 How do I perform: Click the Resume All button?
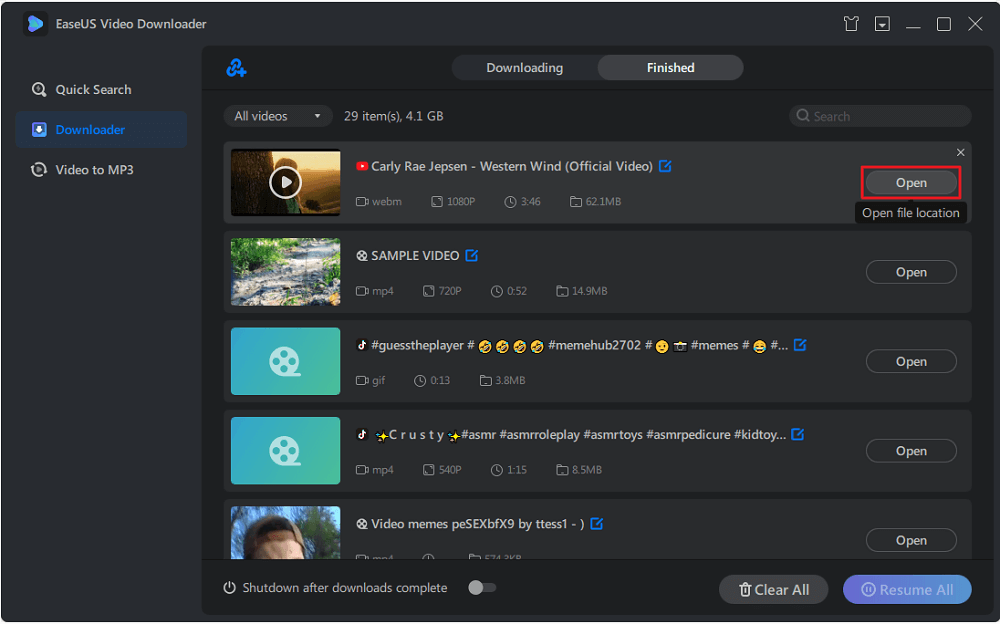pos(906,590)
